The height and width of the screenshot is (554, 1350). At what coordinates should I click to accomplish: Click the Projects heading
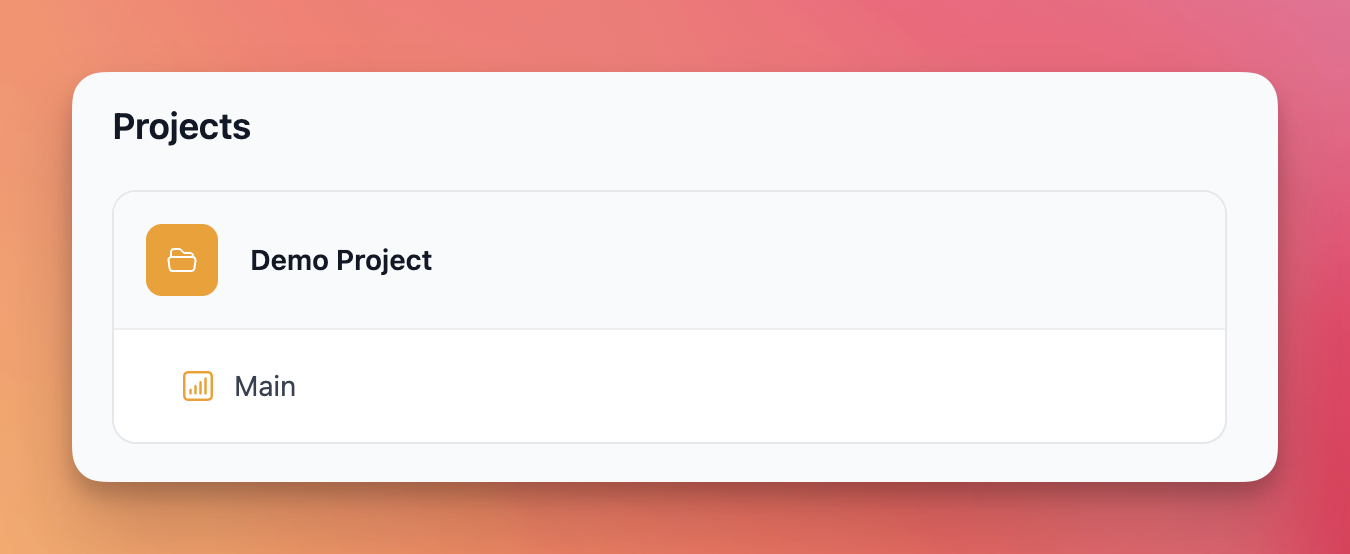coord(181,127)
